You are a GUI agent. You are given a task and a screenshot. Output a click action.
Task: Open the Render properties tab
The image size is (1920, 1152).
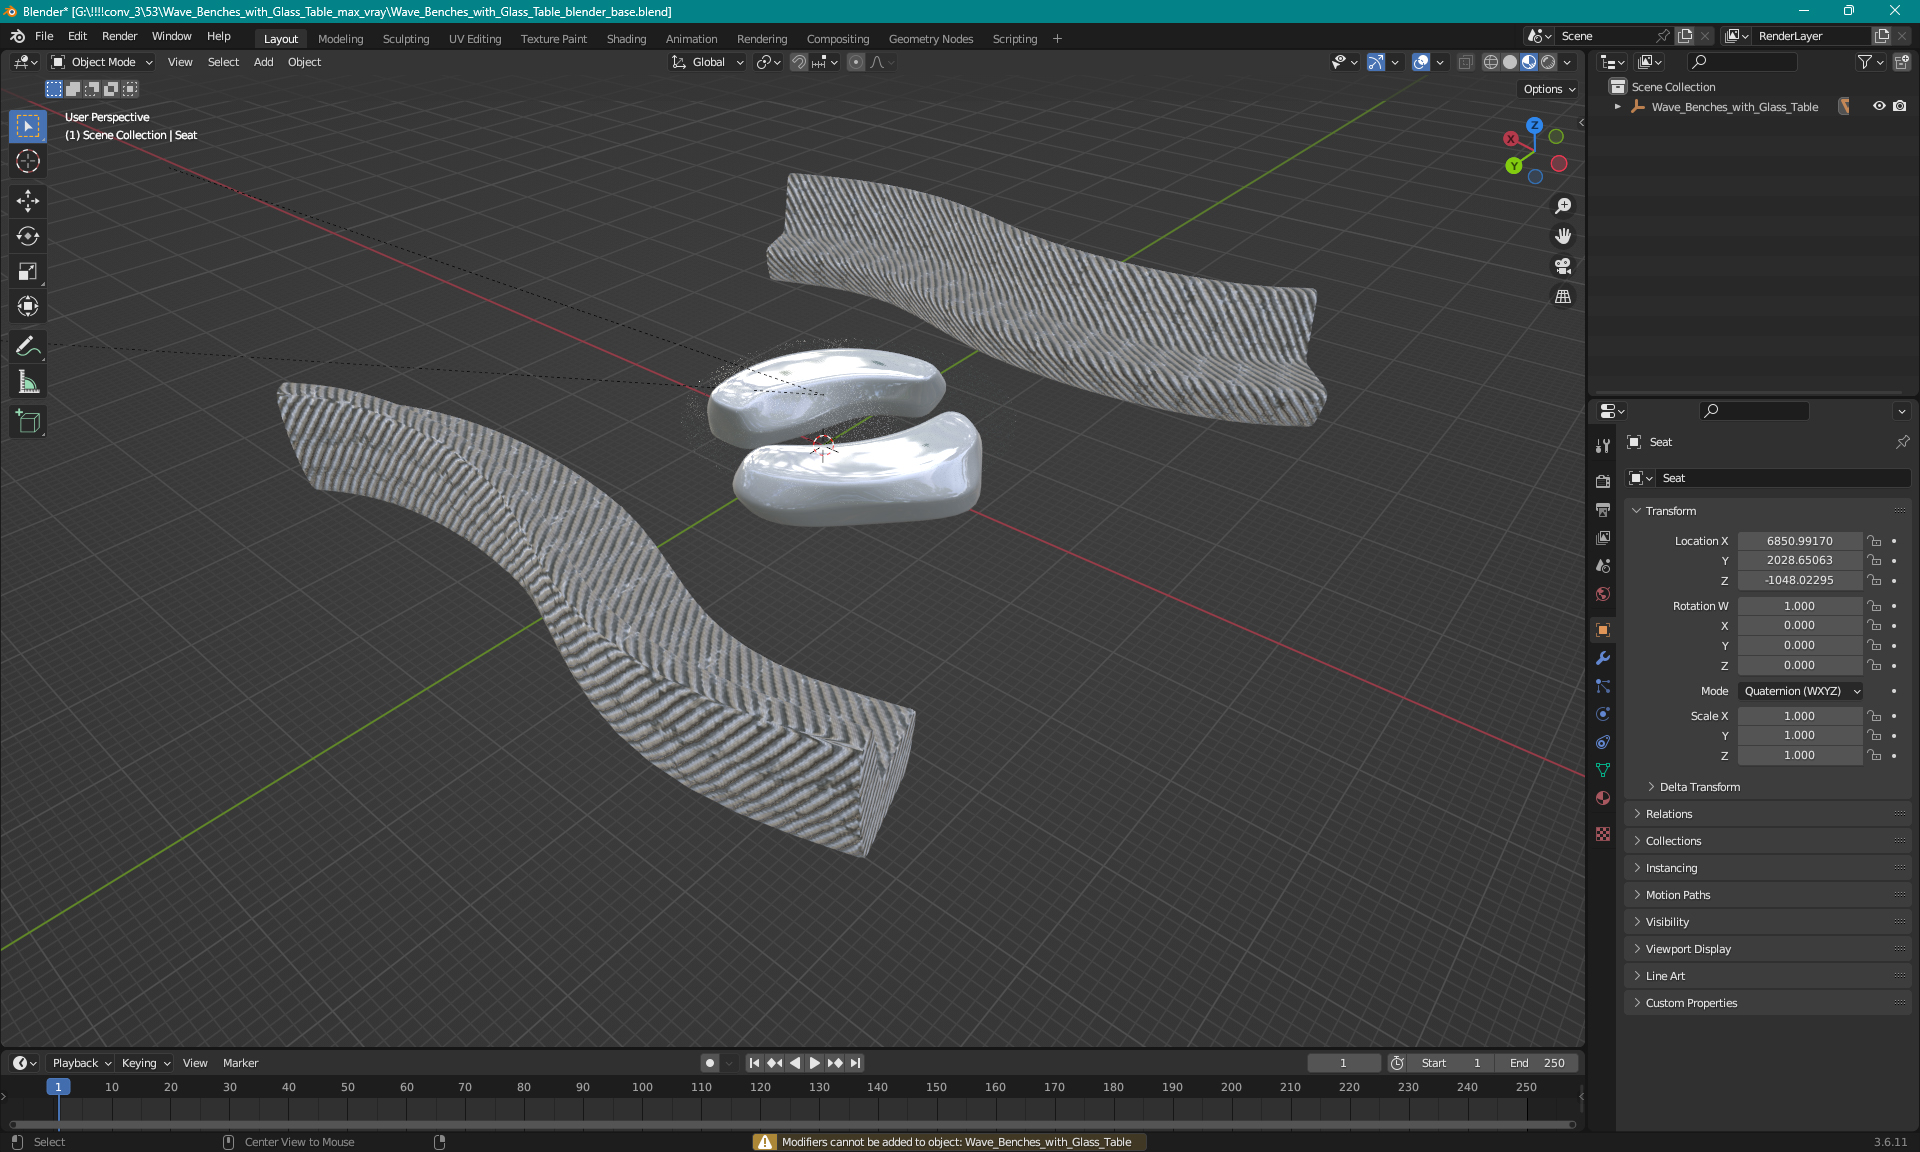click(1603, 481)
